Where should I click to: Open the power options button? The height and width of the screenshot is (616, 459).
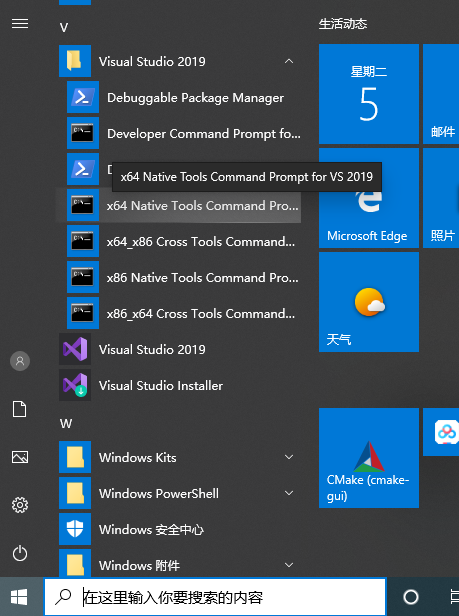(x=20, y=554)
